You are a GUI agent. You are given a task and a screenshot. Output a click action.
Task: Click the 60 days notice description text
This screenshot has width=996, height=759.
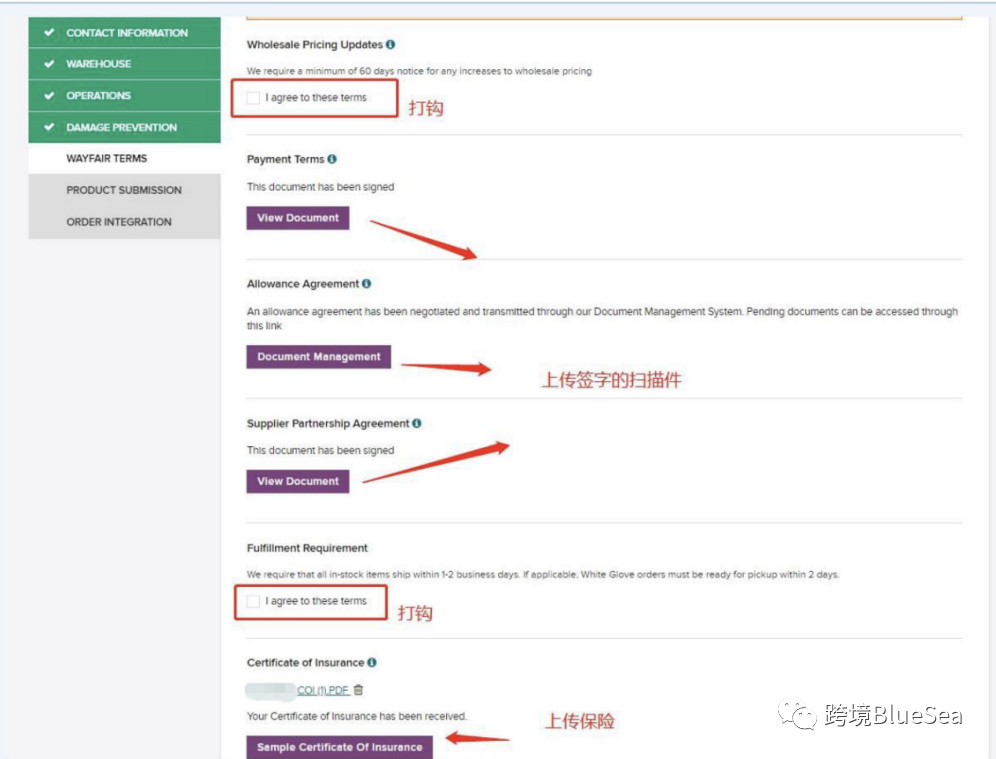(419, 71)
